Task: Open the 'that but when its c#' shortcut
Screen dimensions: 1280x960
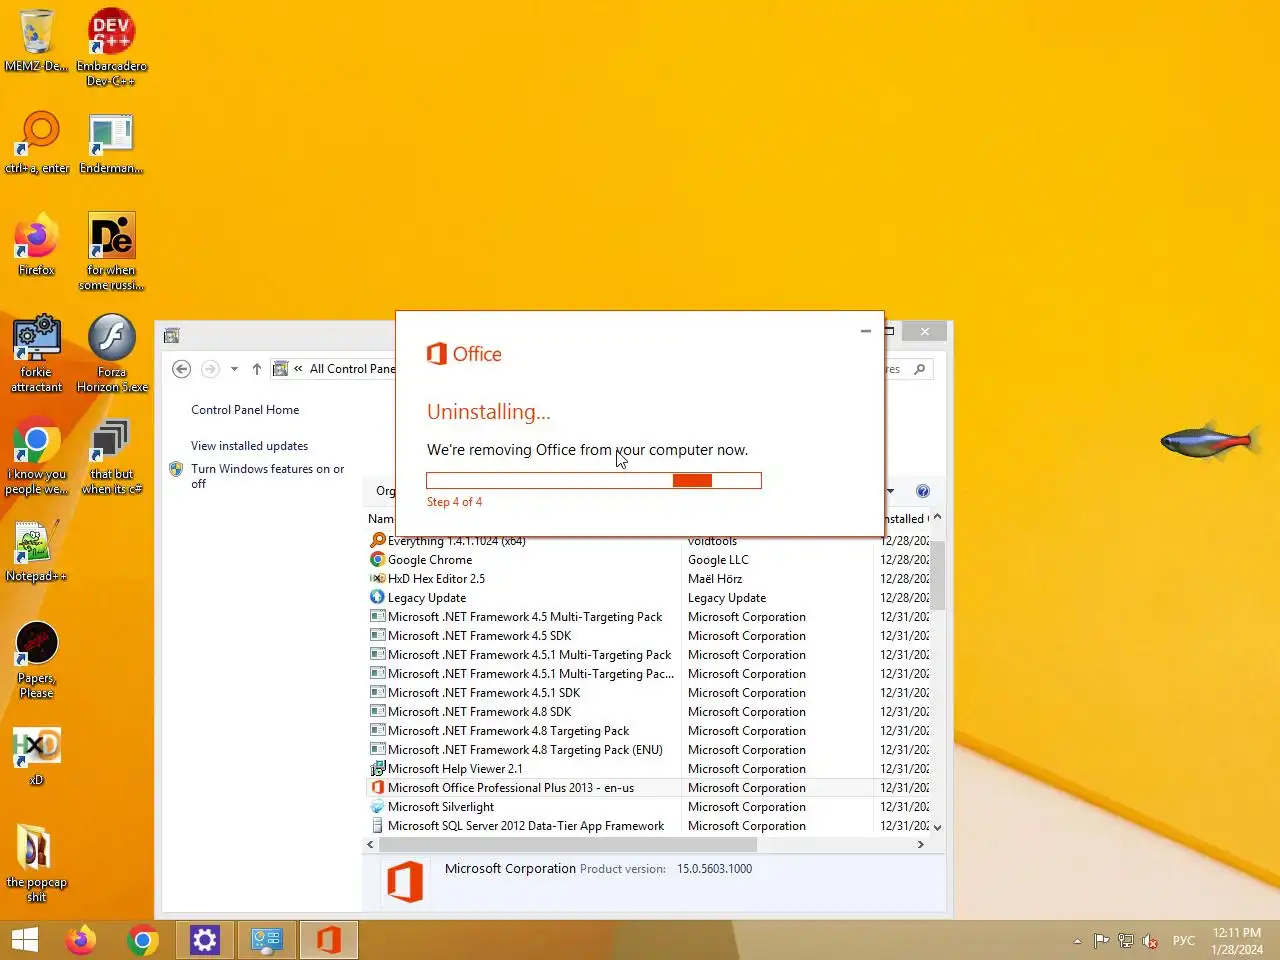Action: coord(111,456)
